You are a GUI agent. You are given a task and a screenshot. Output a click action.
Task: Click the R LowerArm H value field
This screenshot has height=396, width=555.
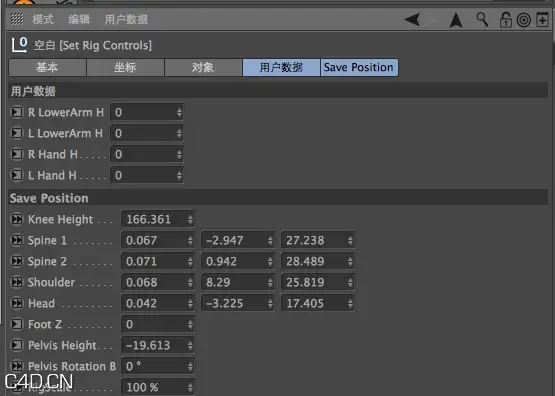(147, 113)
